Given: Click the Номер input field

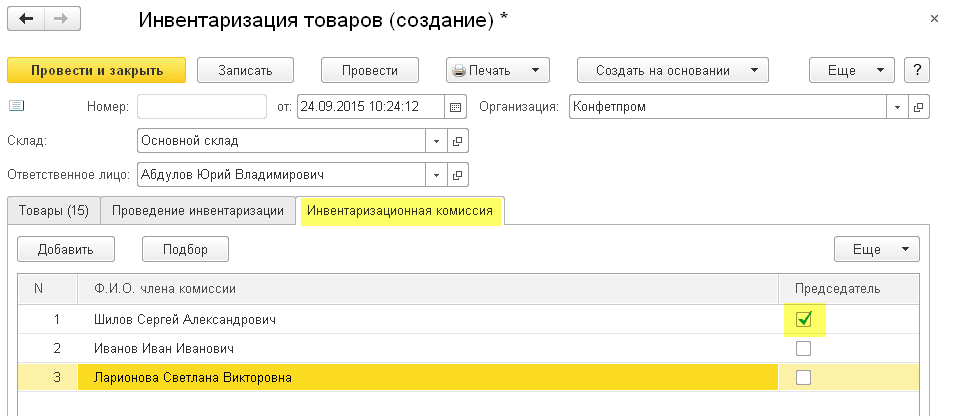Looking at the screenshot, I should (x=201, y=106).
